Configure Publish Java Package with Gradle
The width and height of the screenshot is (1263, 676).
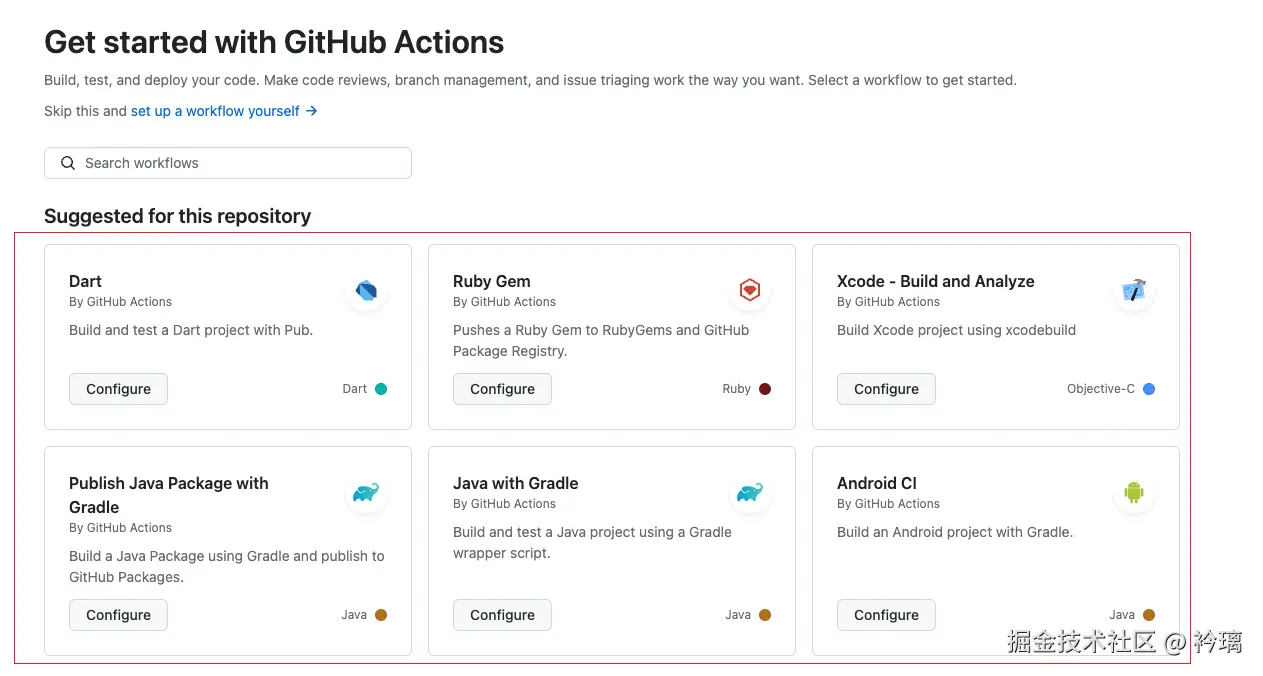point(118,615)
